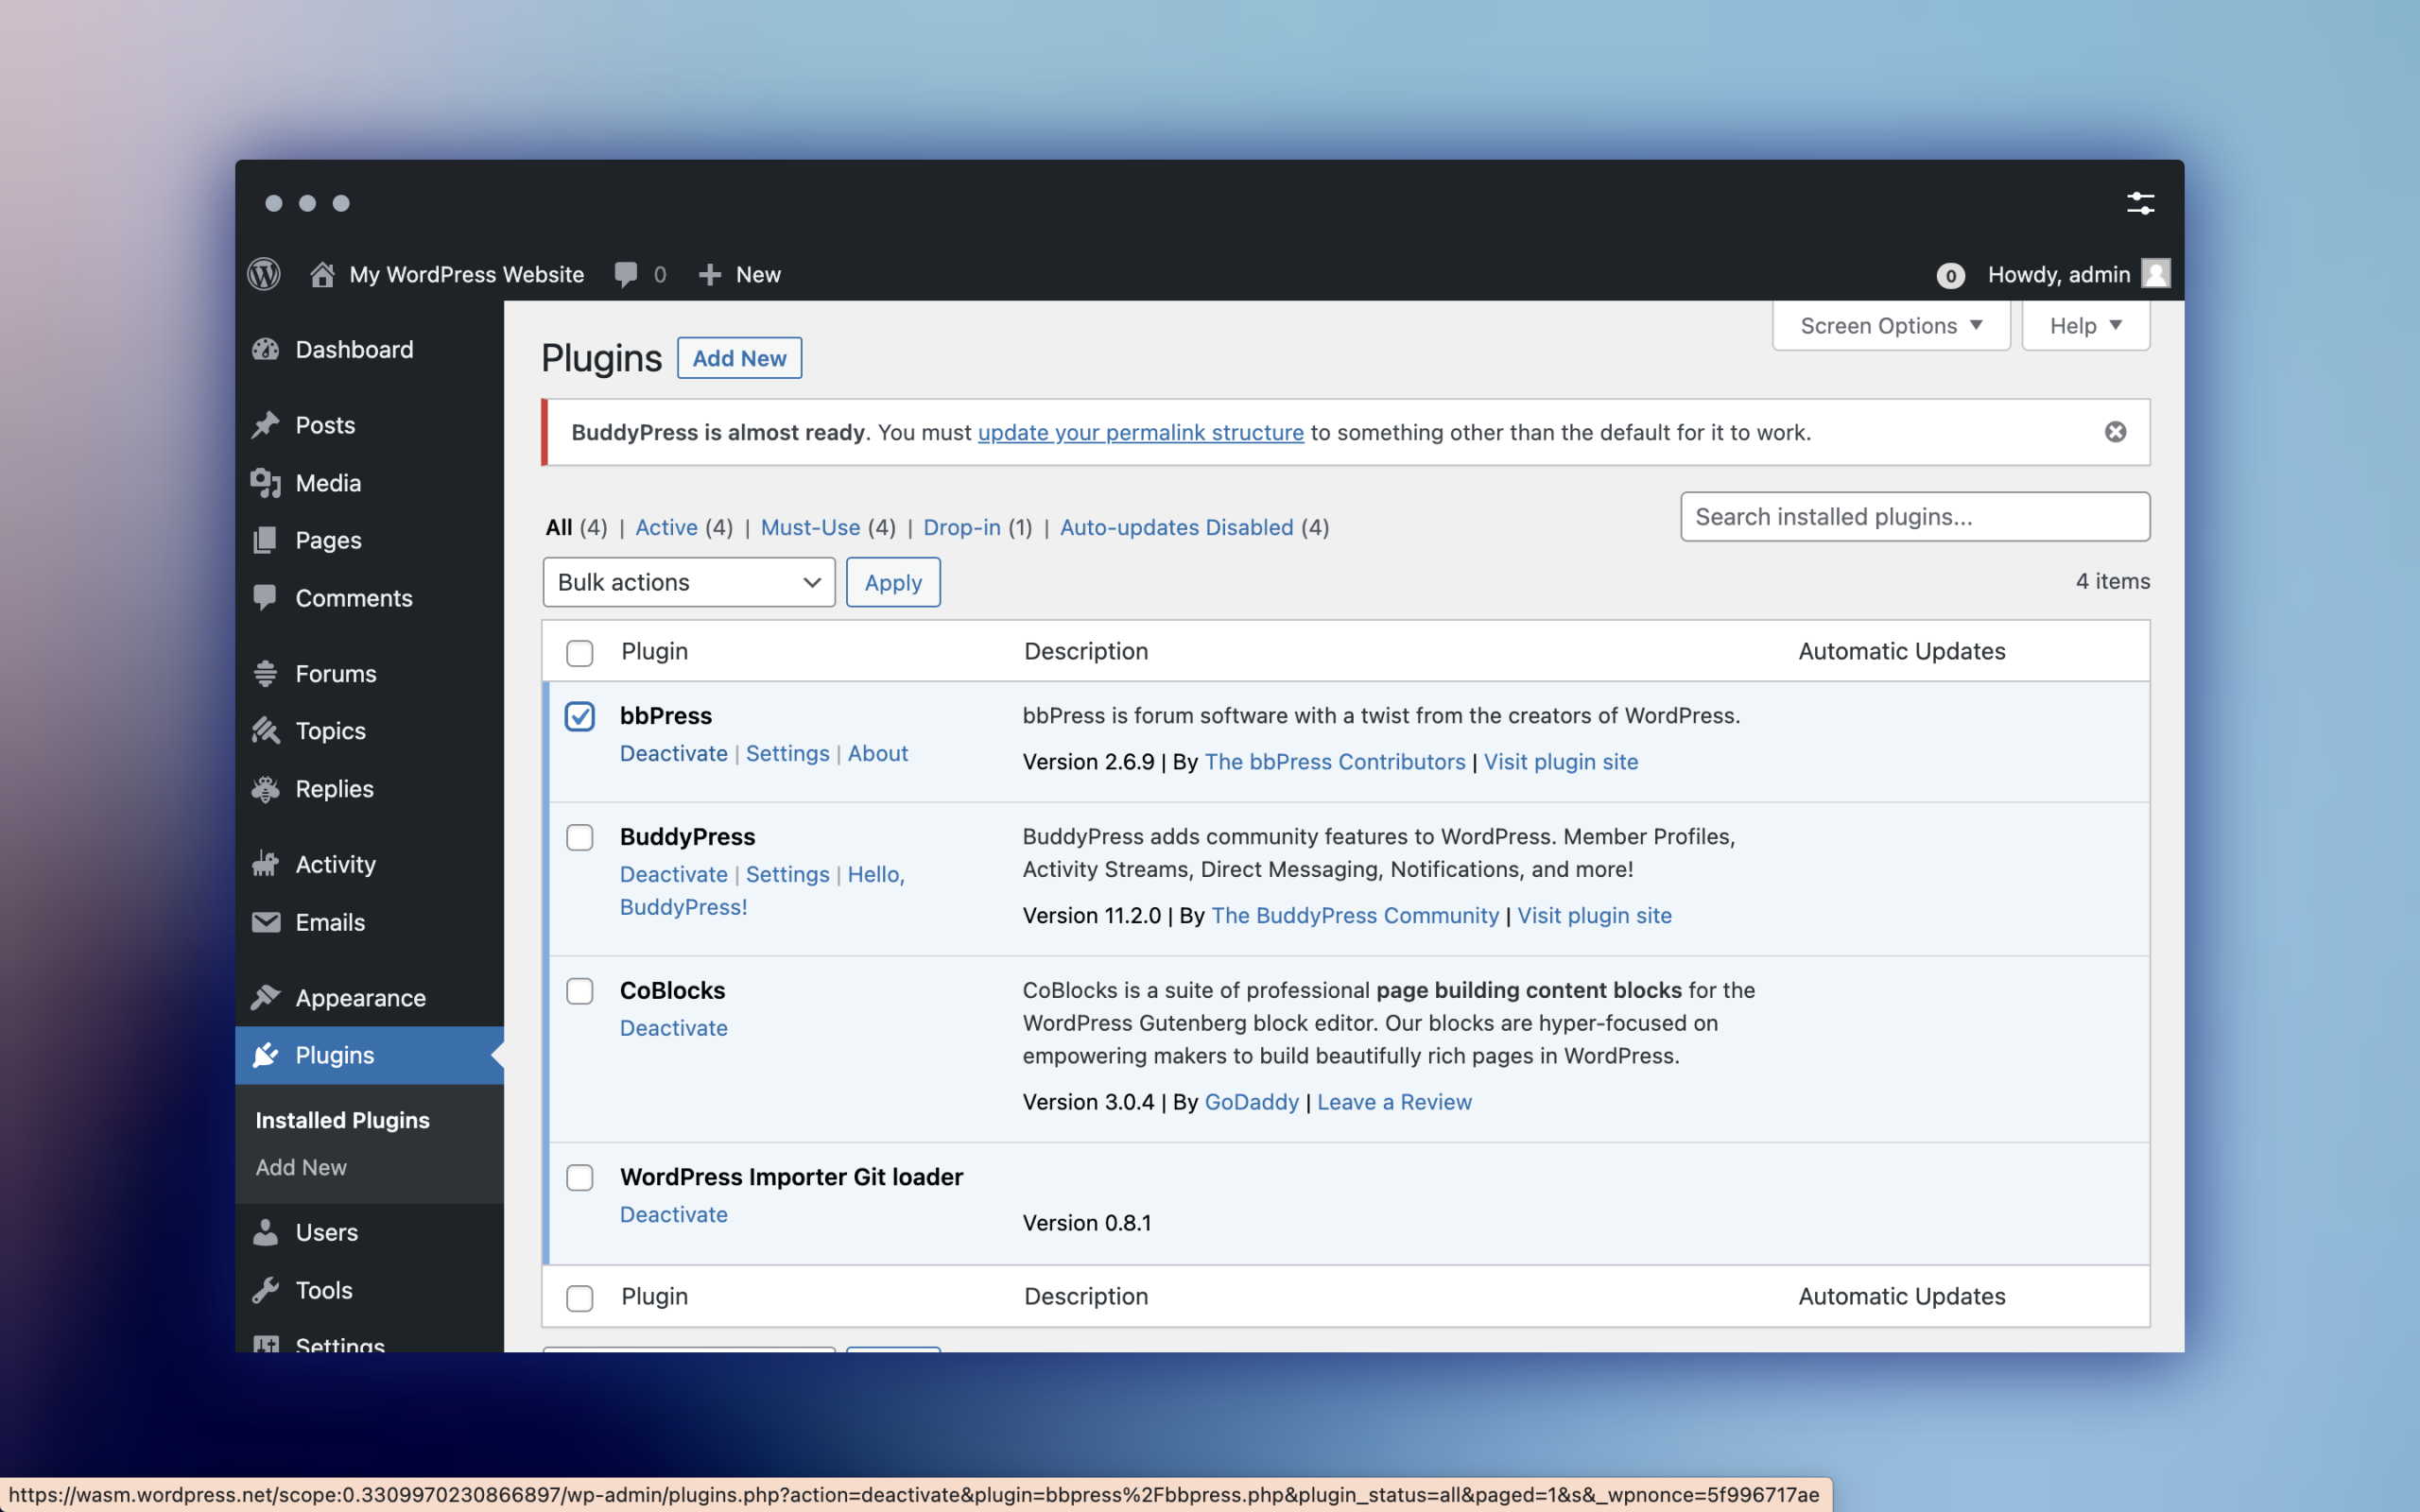The height and width of the screenshot is (1512, 2420).
Task: Click the Appearance paintbrush icon
Action: pos(266,998)
